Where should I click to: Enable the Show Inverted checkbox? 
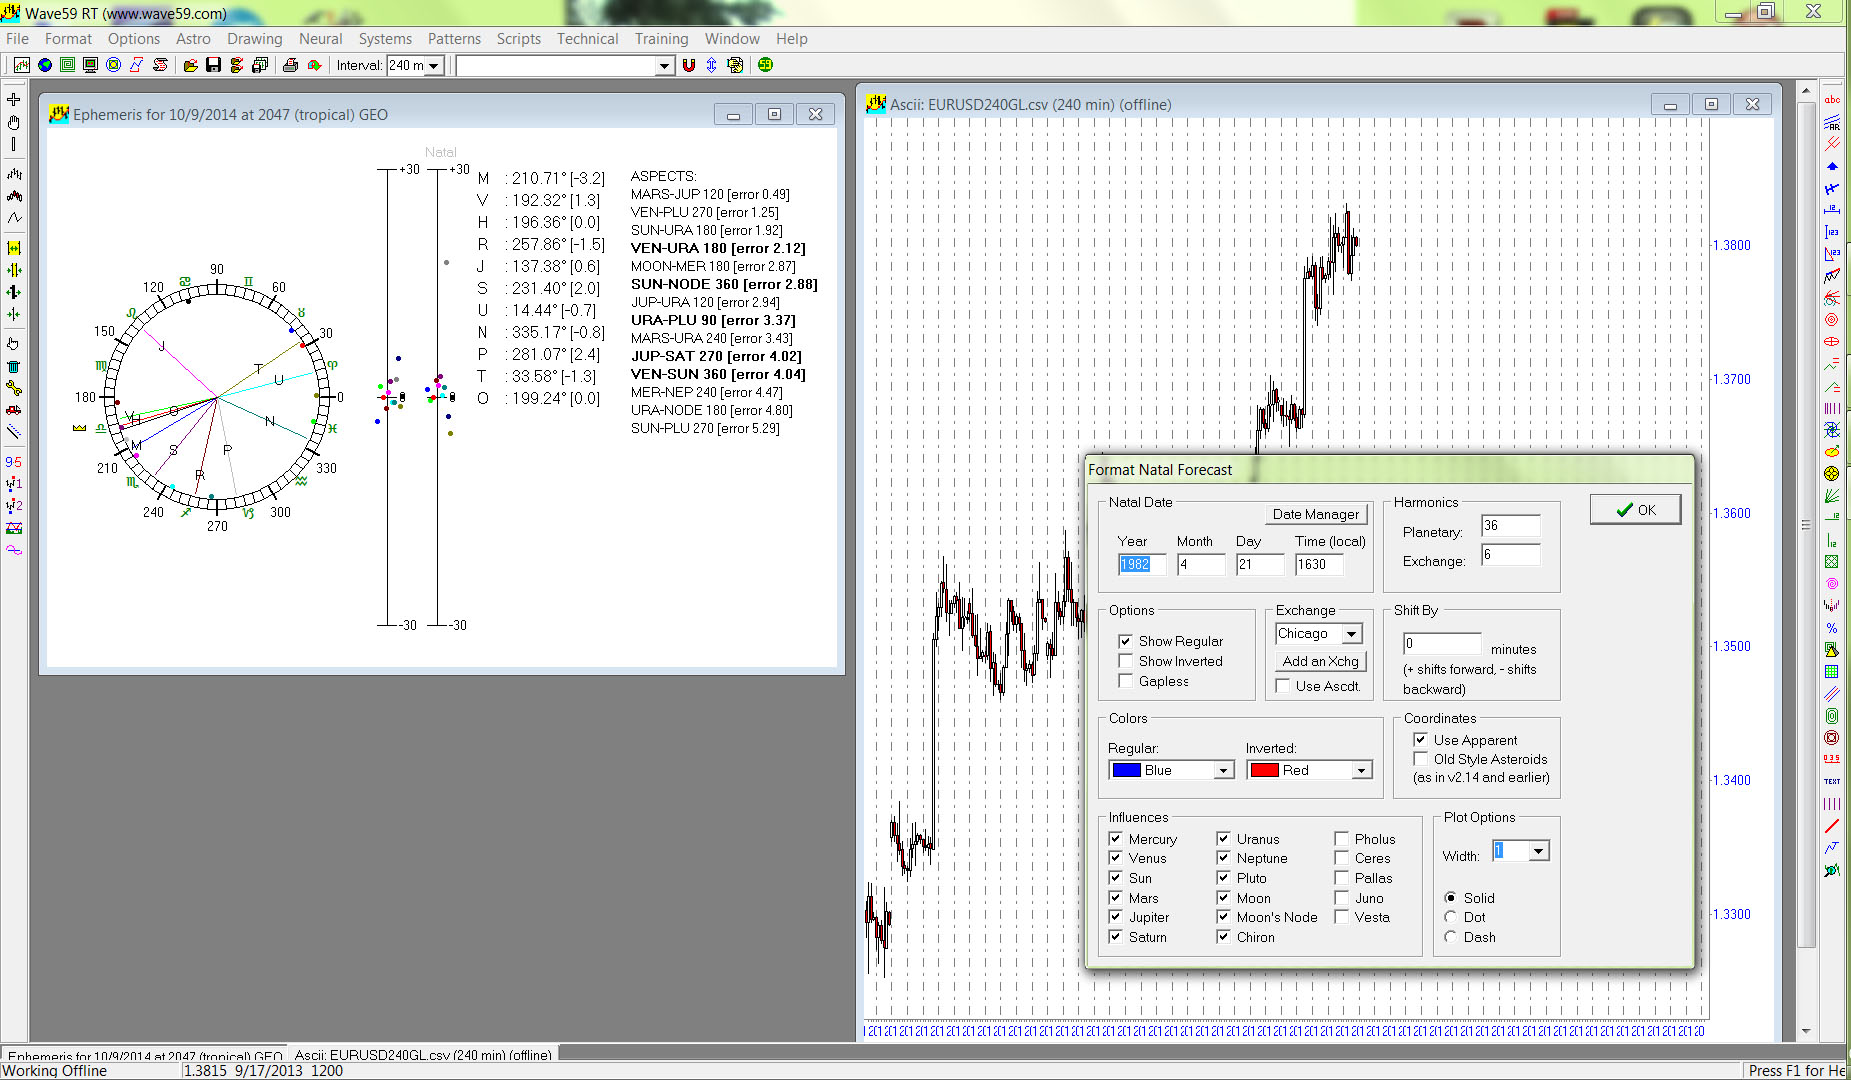(x=1126, y=661)
